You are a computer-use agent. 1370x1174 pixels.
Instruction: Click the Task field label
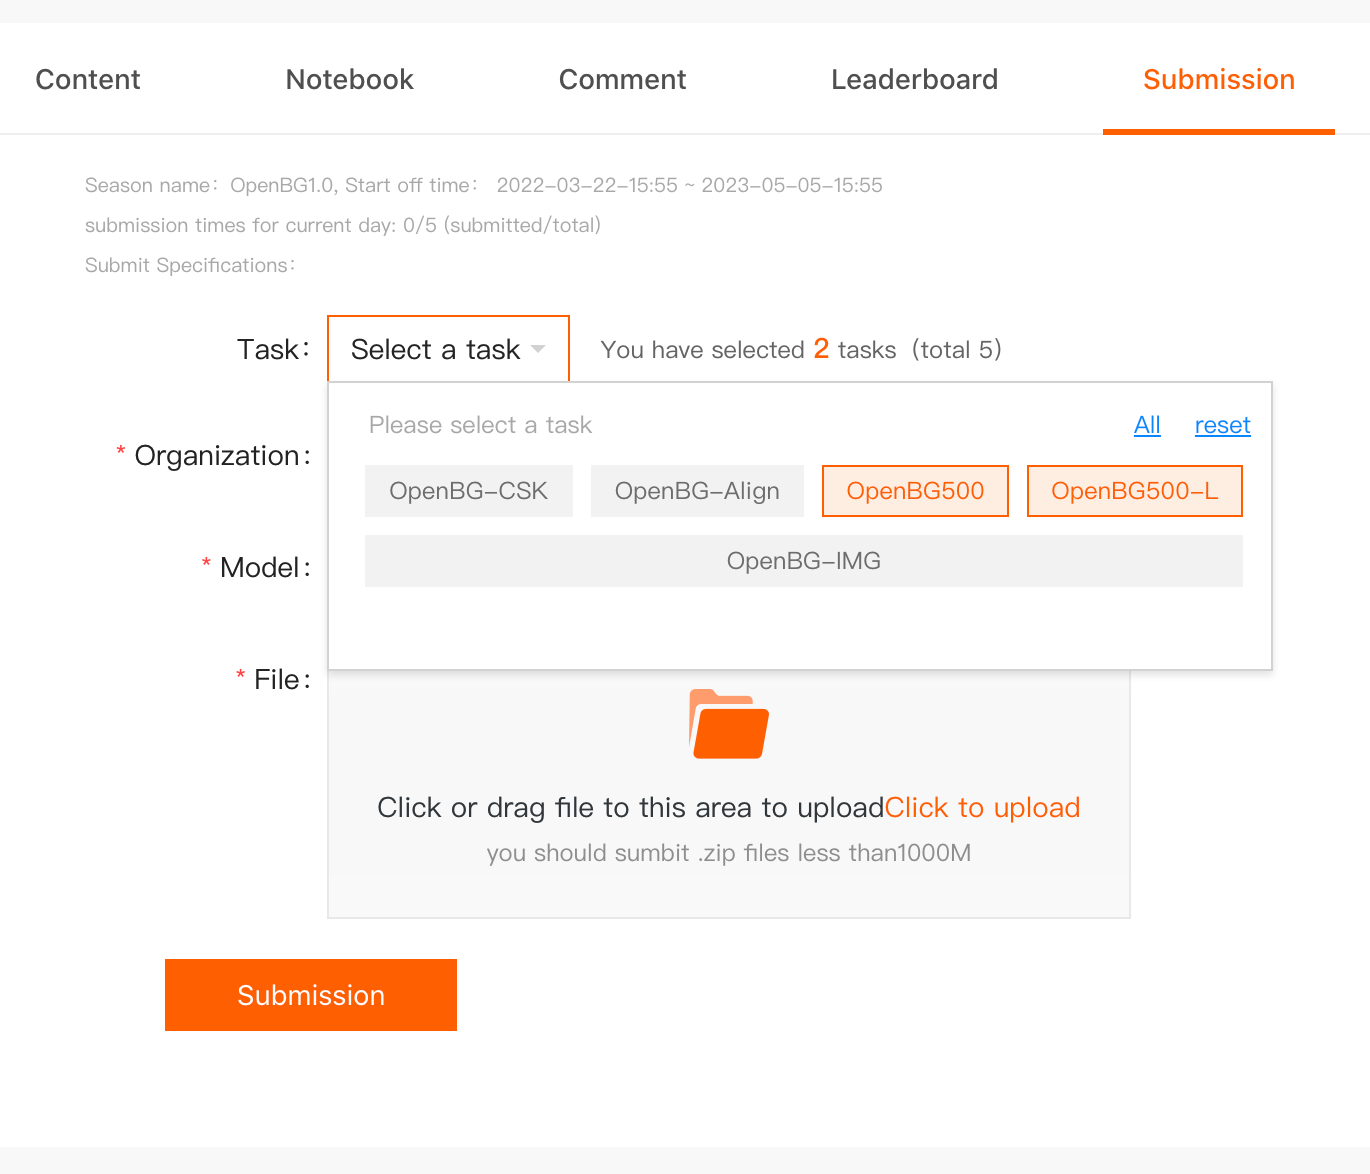coord(274,349)
